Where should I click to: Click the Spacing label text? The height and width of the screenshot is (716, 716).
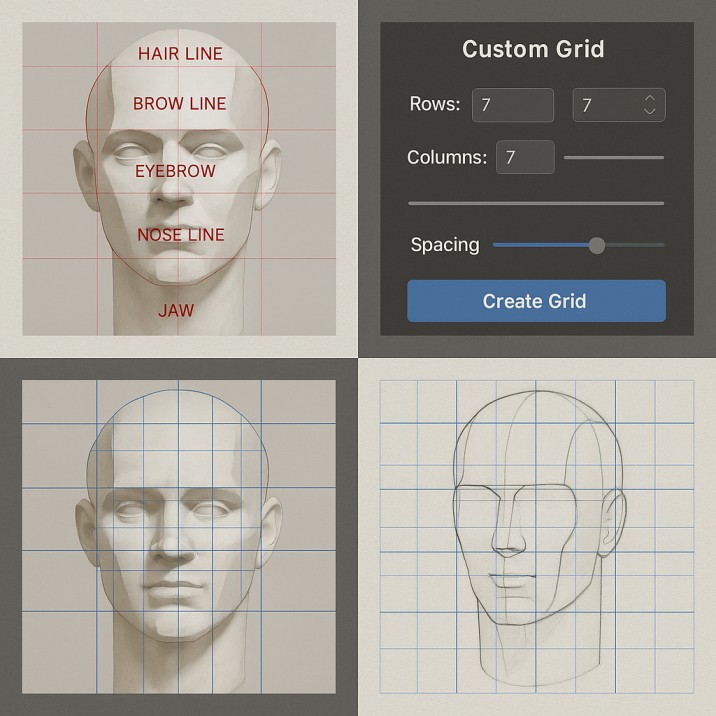444,245
